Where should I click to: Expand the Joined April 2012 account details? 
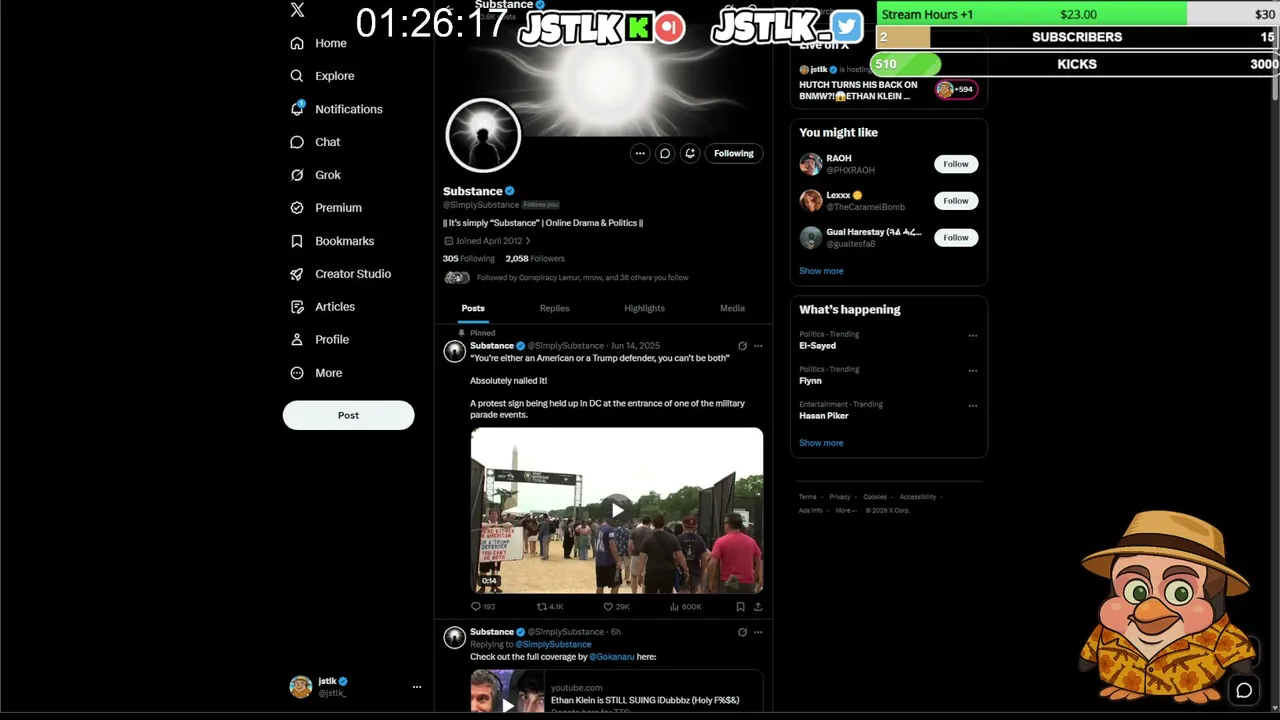488,241
